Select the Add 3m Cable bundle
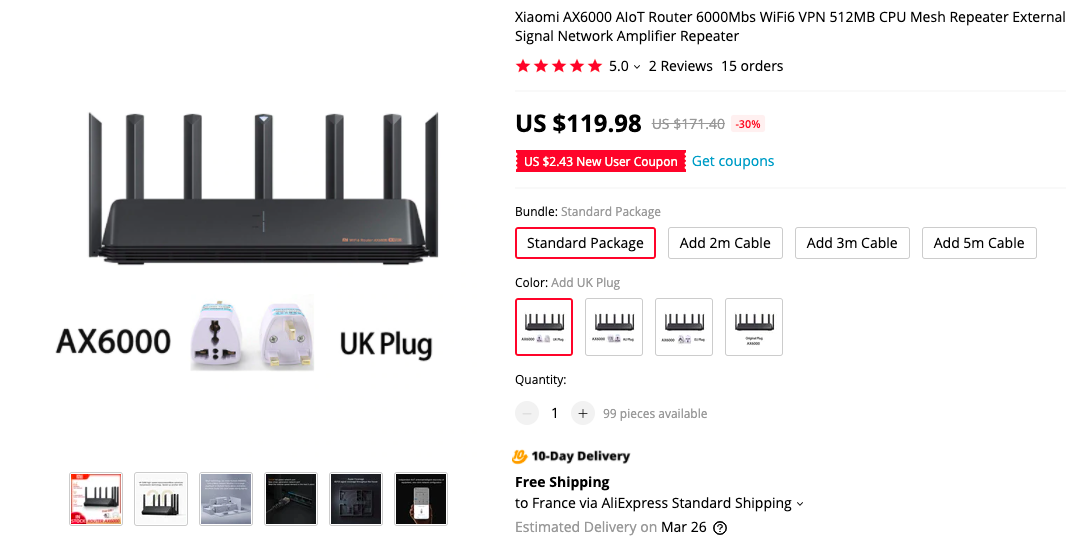 click(852, 243)
